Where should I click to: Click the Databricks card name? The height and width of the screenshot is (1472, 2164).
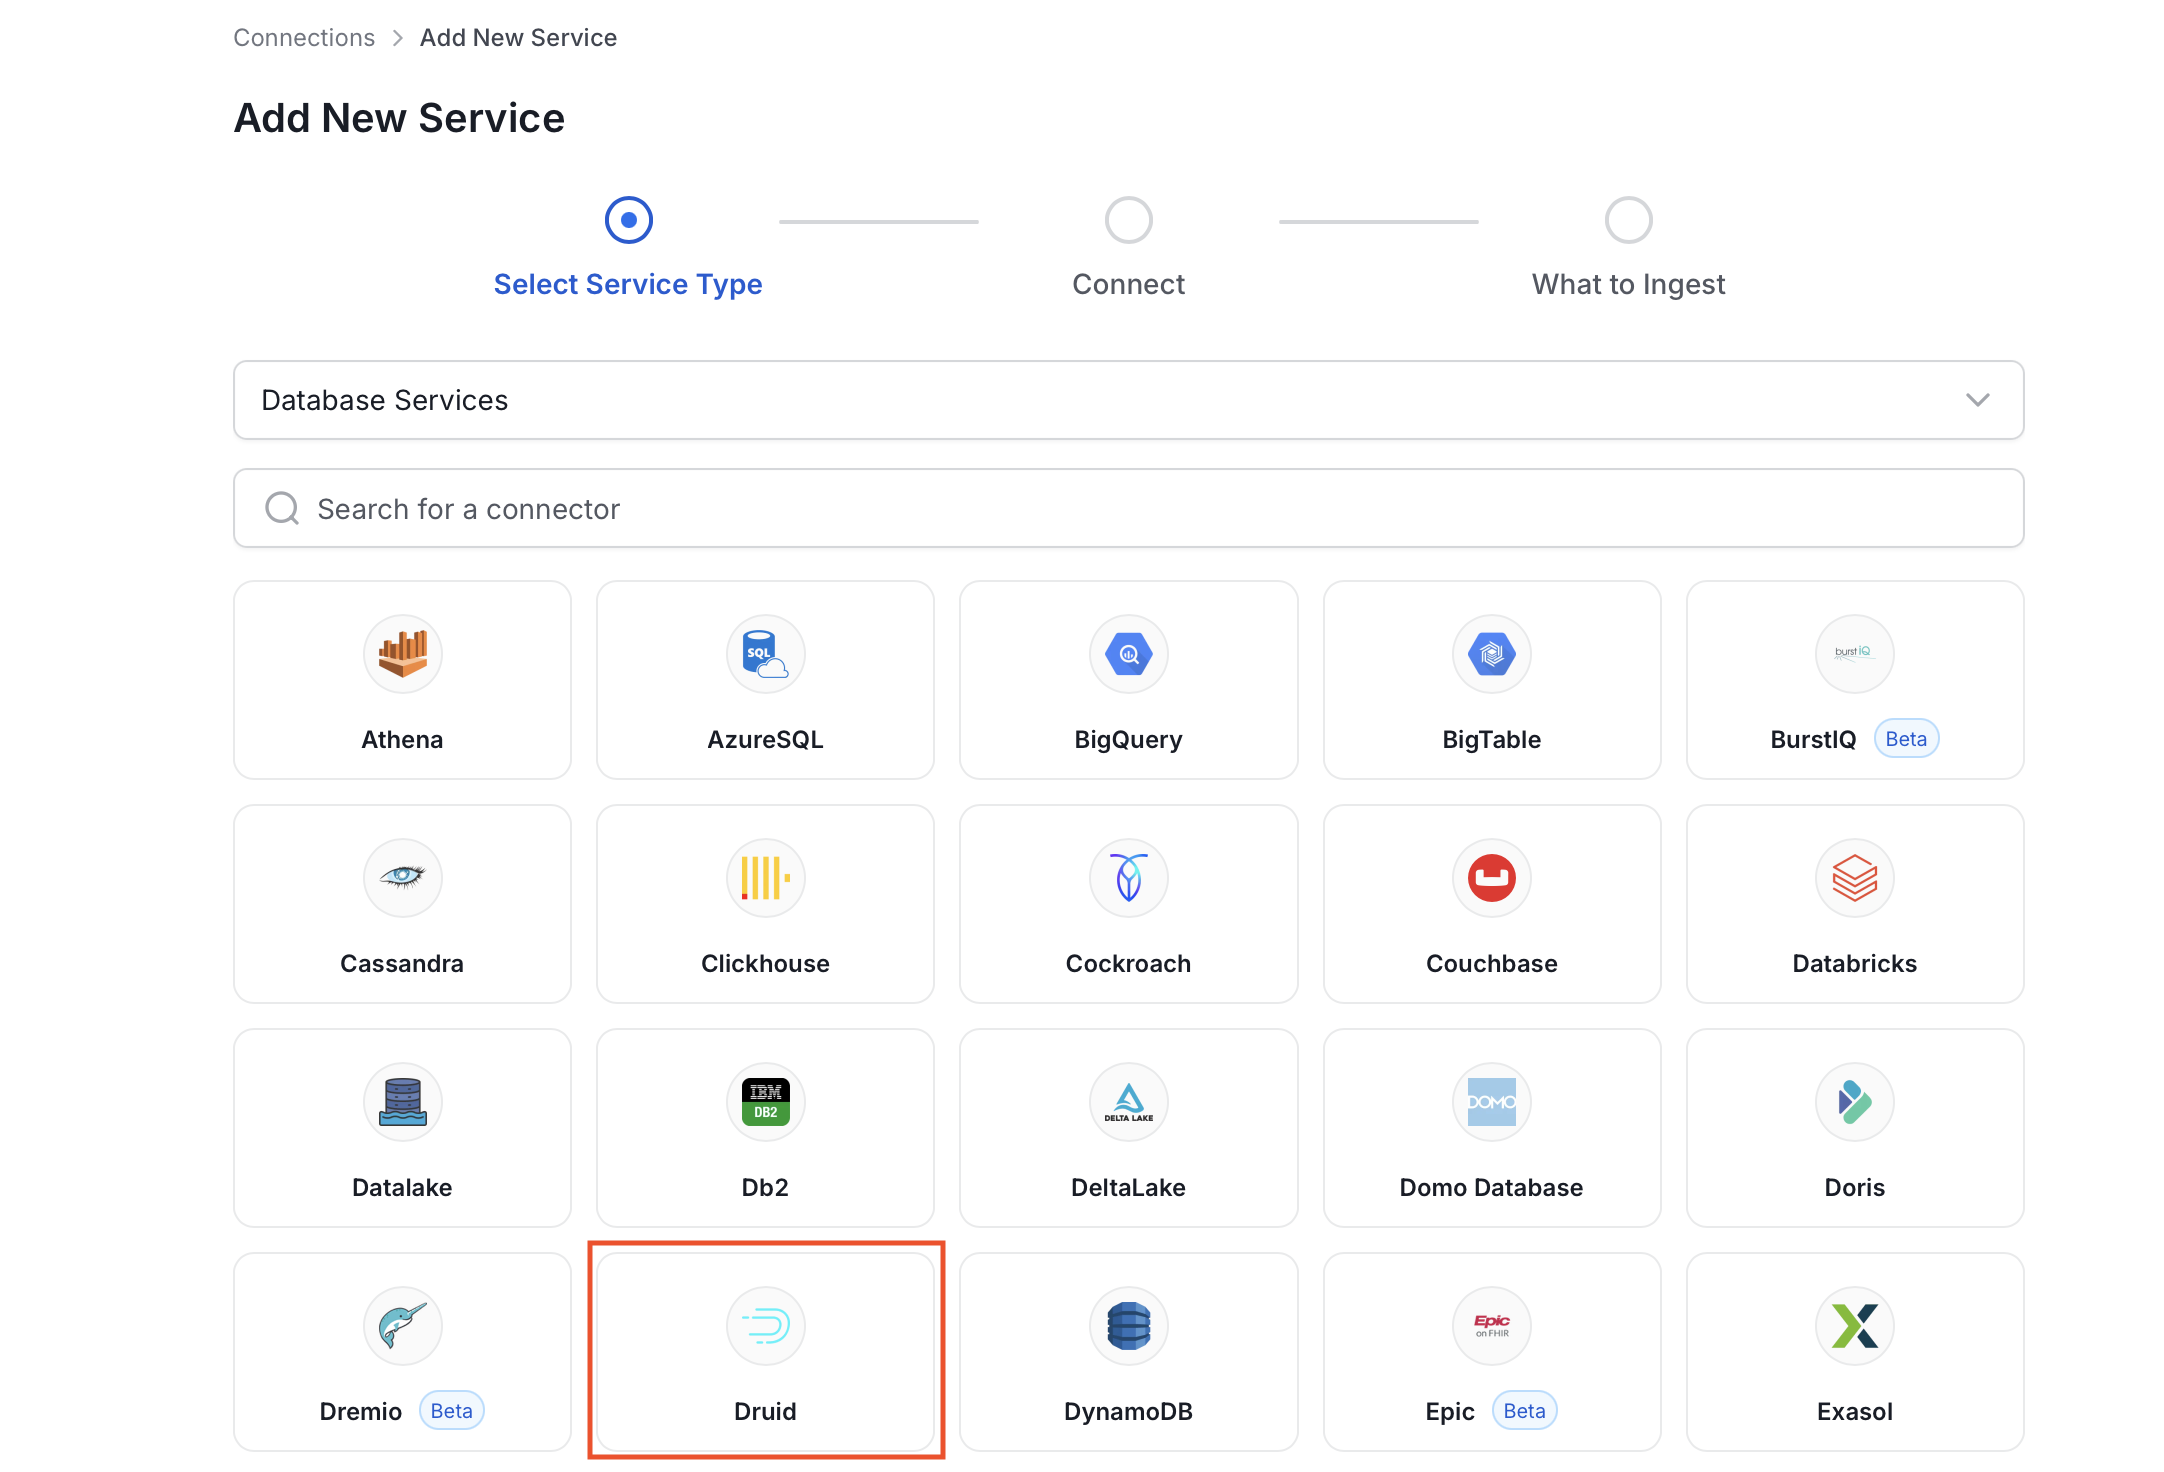coord(1855,964)
